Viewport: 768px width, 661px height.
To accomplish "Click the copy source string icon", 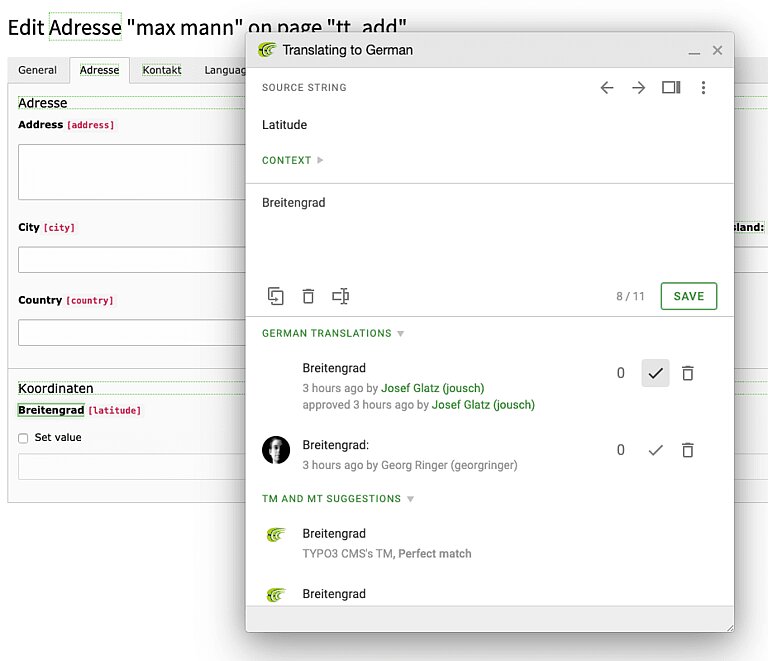I will 276,296.
